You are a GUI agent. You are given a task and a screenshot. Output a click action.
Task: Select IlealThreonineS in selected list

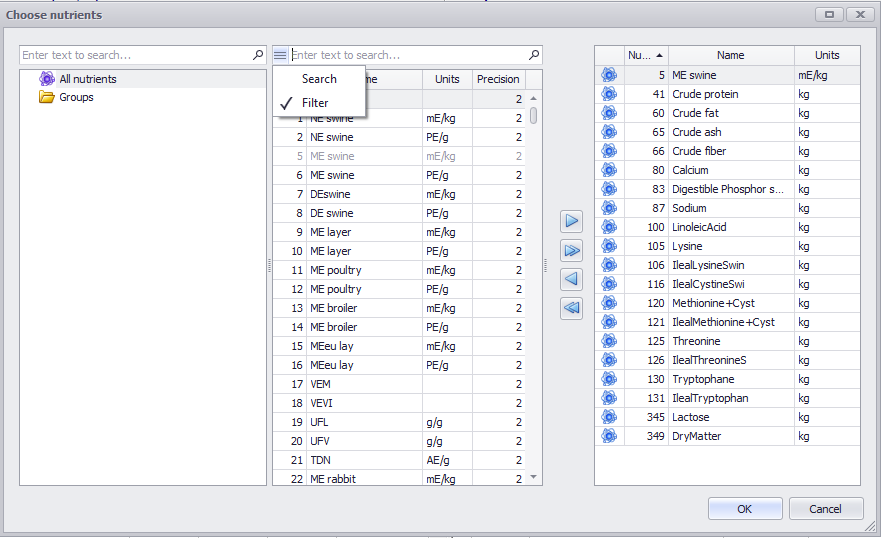[728, 360]
